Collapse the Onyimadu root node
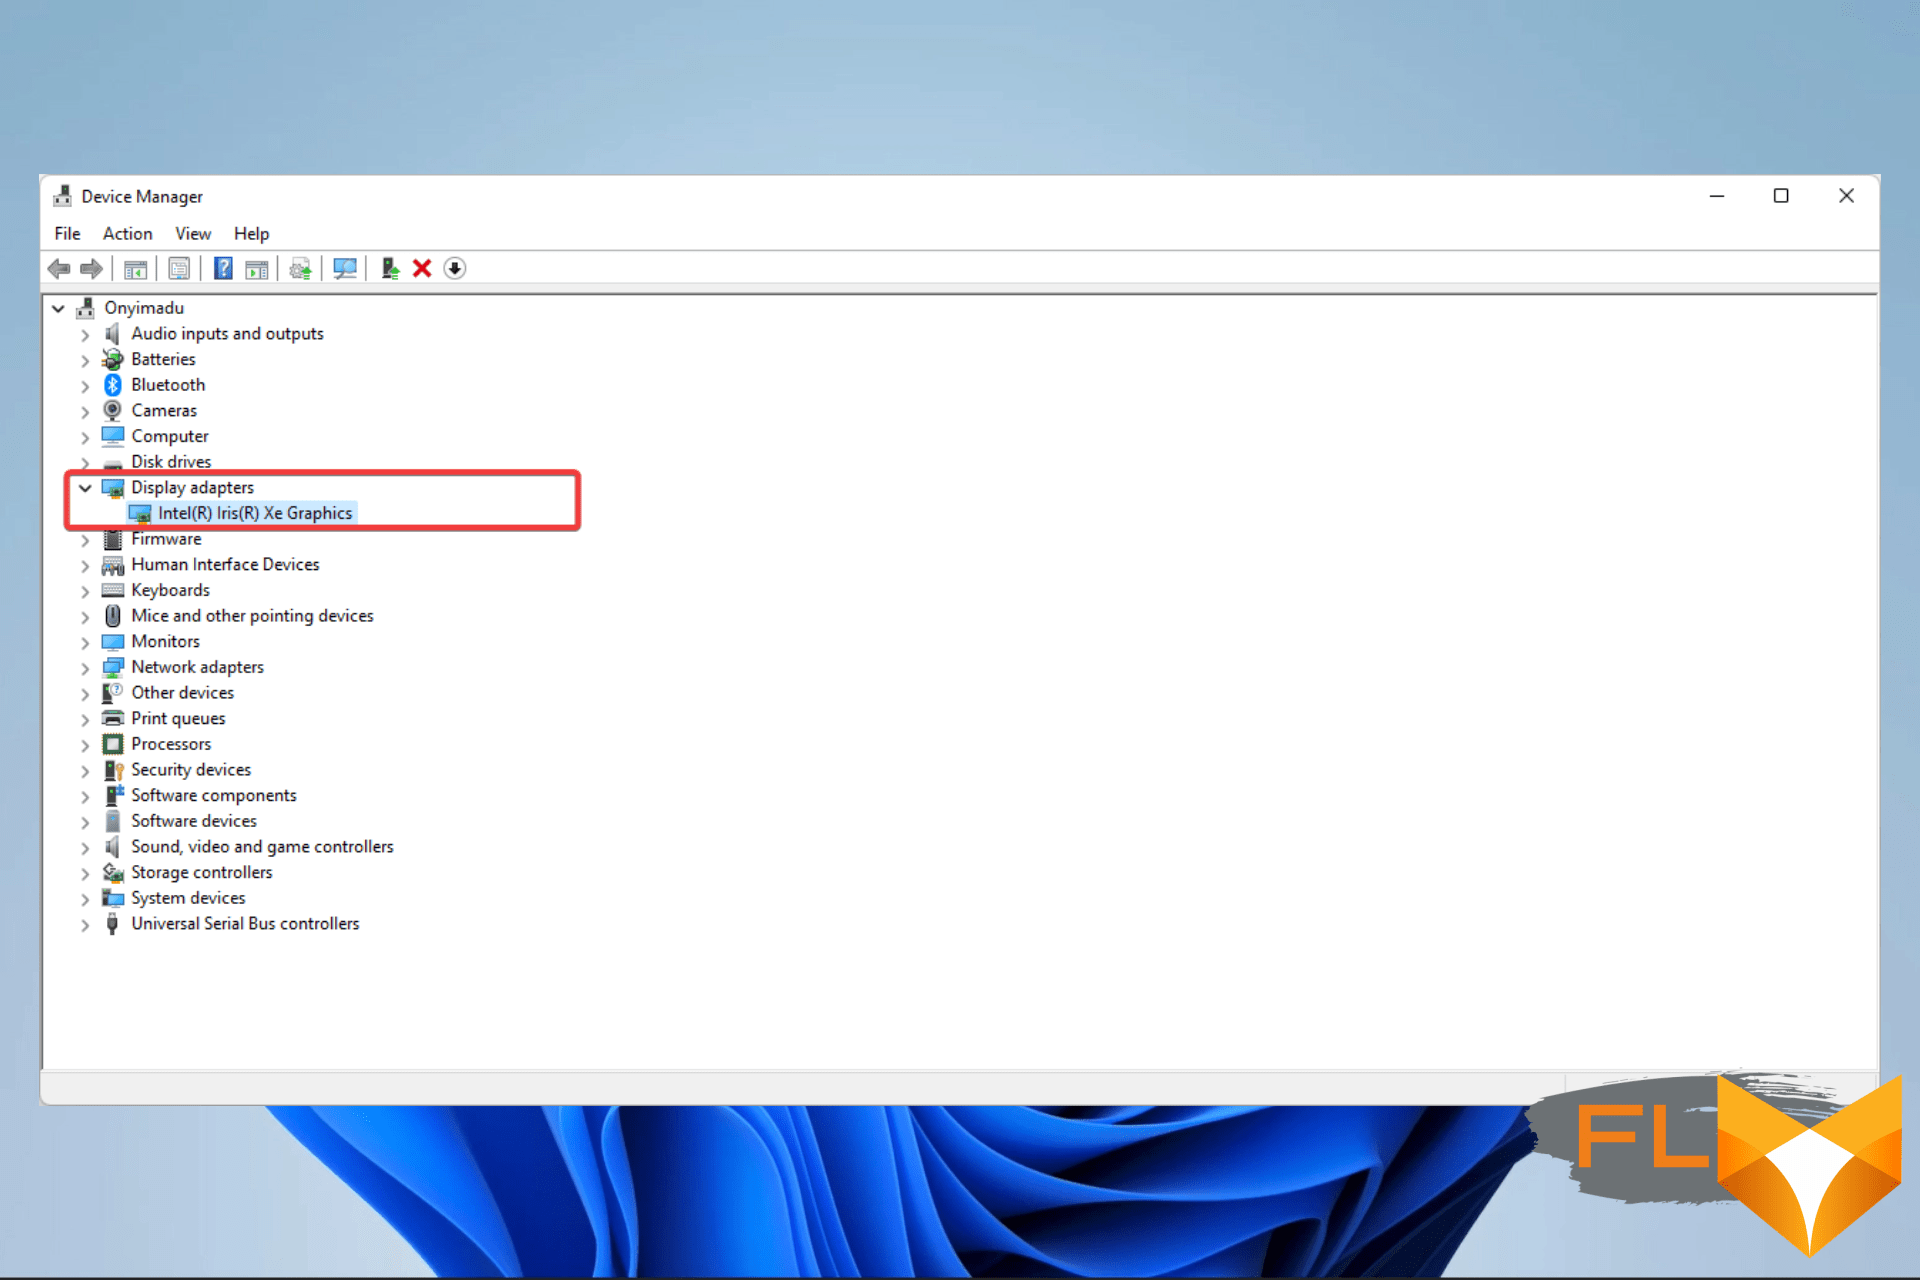 [x=58, y=308]
